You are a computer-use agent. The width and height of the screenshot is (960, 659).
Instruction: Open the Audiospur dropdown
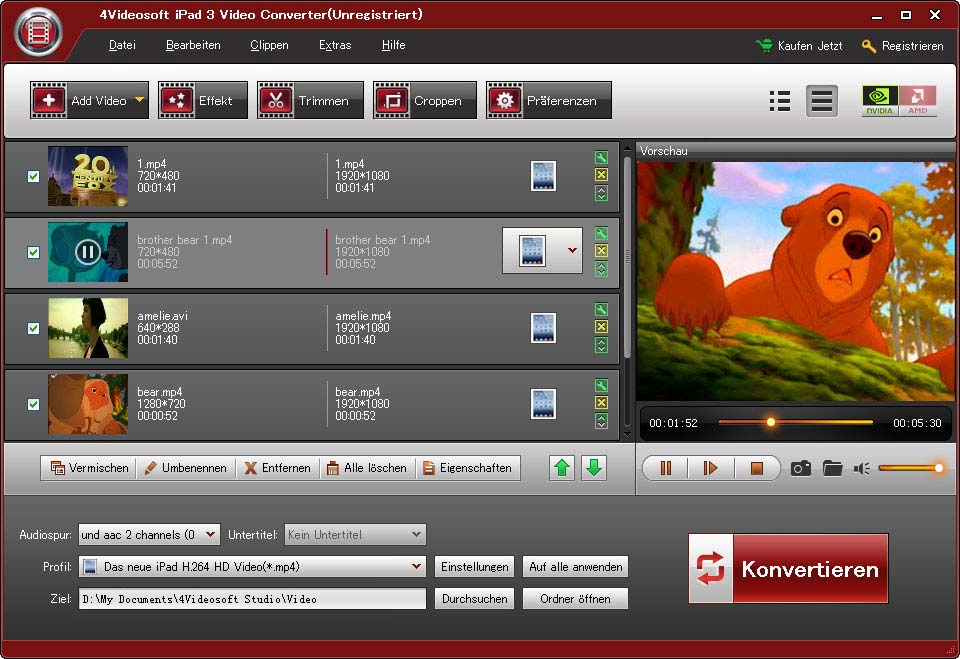point(213,535)
